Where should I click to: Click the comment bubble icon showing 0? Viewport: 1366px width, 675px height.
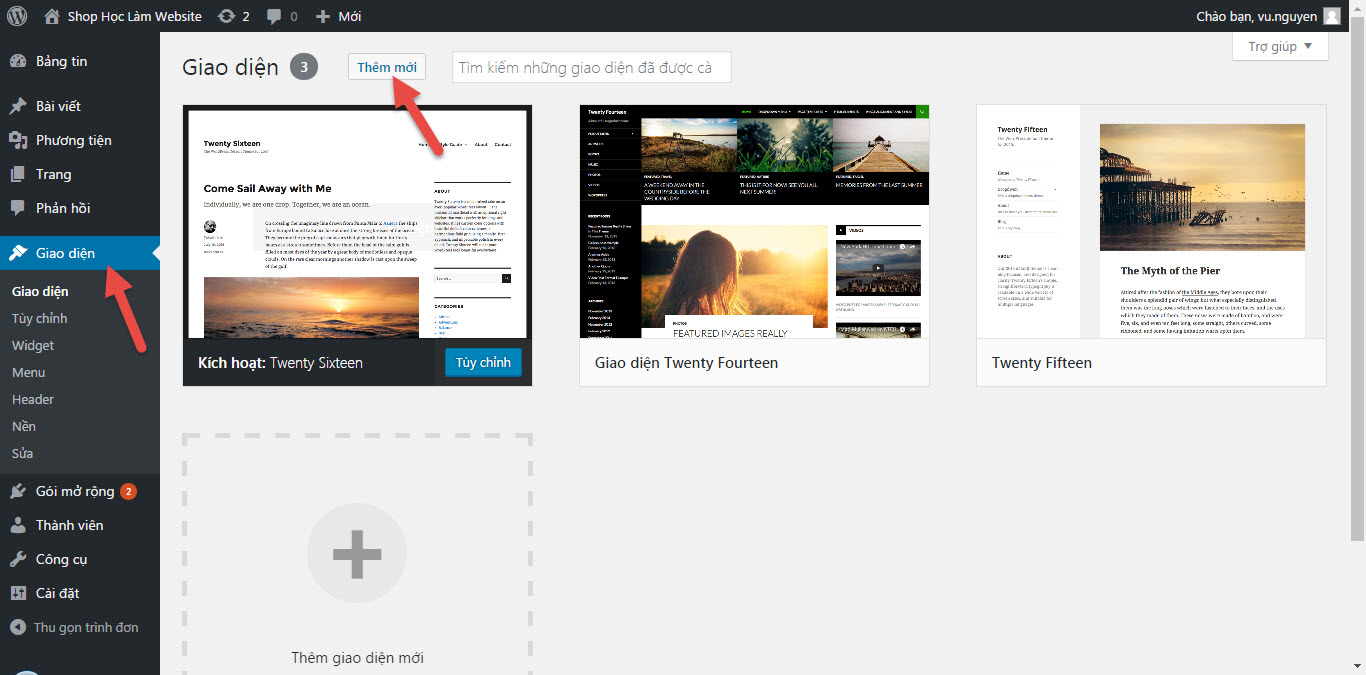point(281,16)
